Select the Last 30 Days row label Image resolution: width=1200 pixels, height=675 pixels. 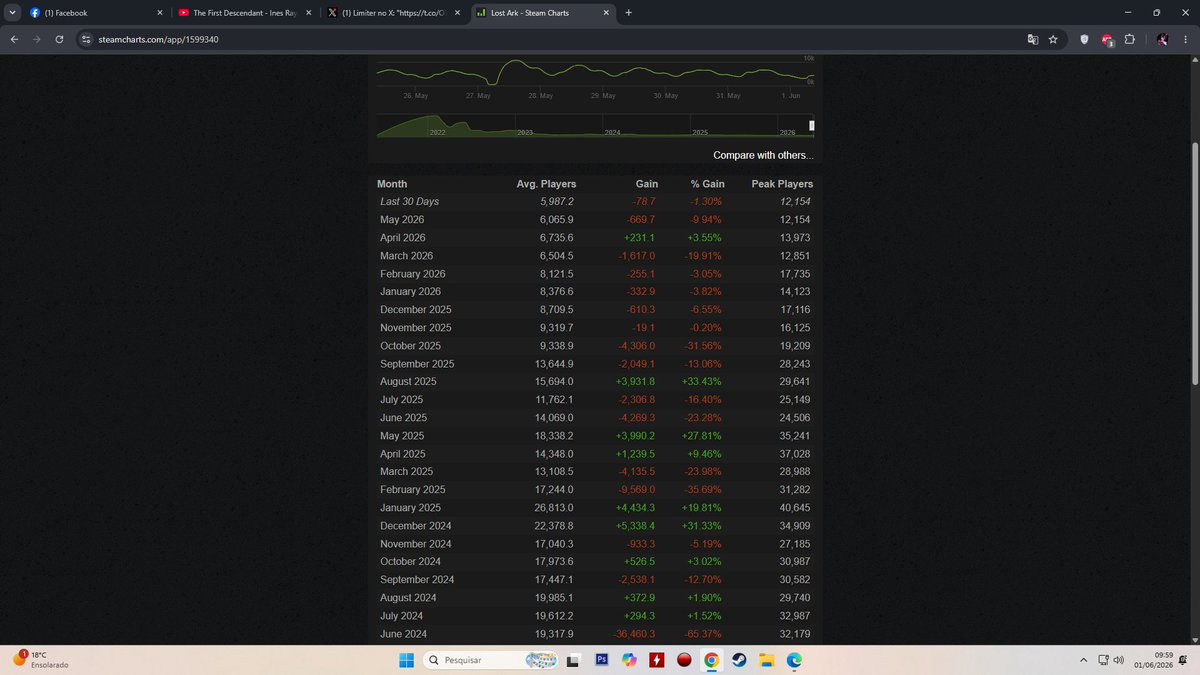[410, 201]
